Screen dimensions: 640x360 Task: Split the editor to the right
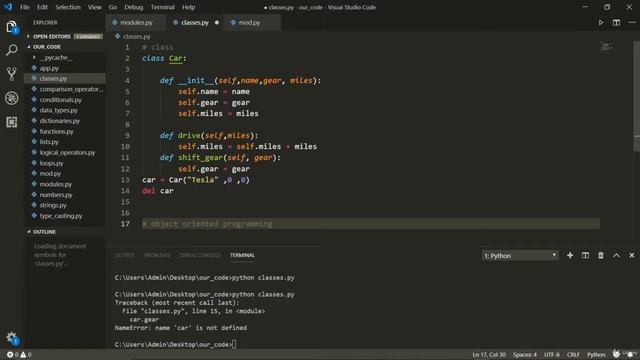(x=616, y=22)
